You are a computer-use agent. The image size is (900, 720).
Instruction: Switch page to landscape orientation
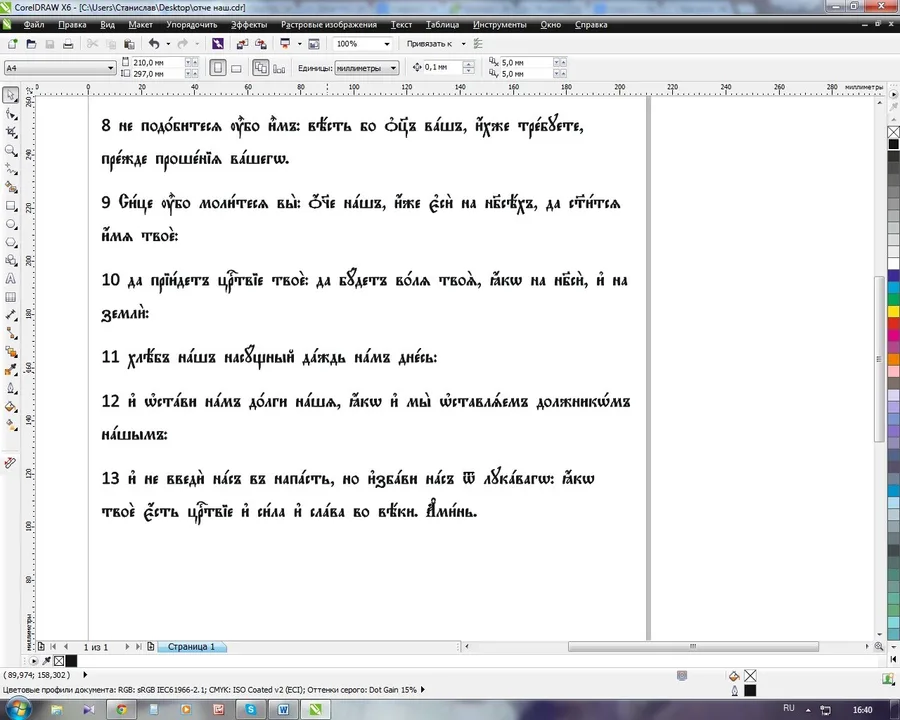click(236, 68)
